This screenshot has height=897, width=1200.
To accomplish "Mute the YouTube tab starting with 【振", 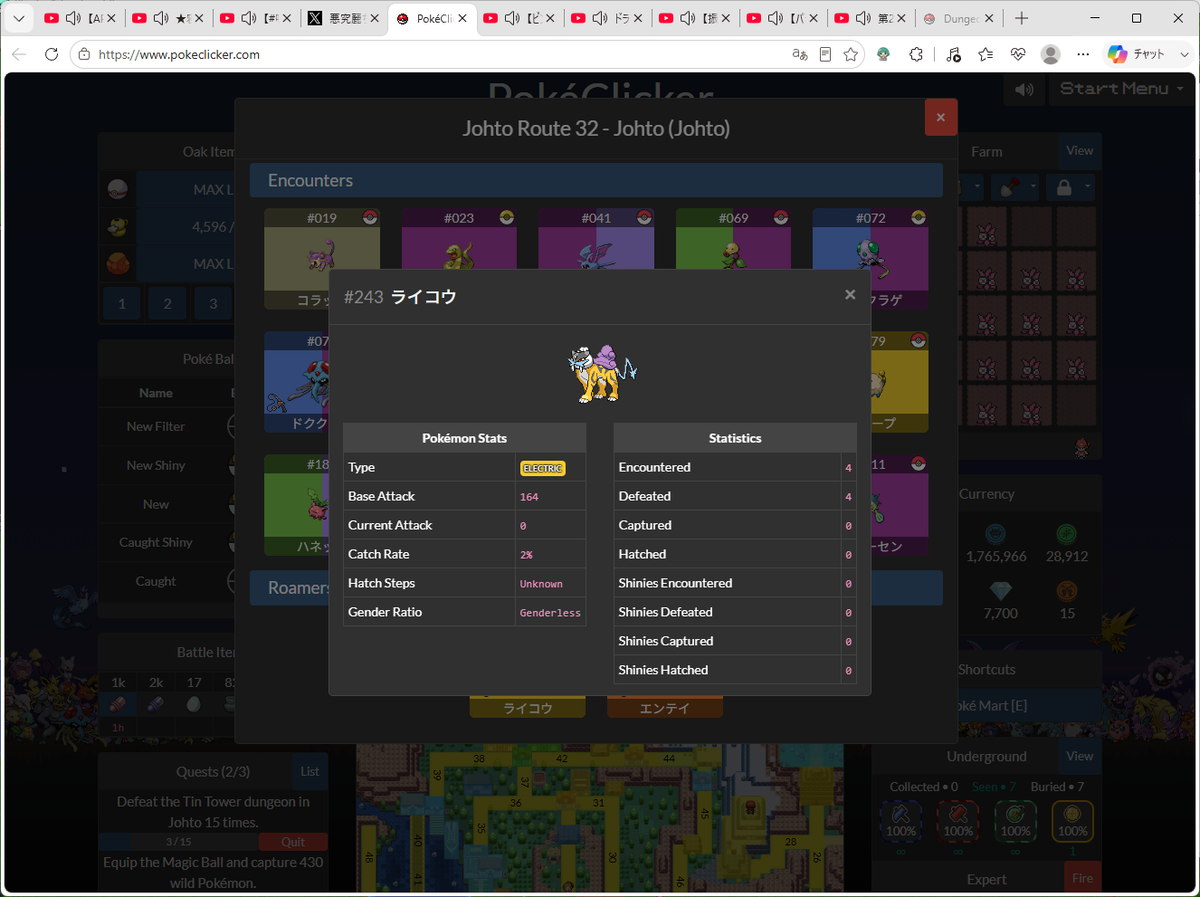I will coord(687,19).
